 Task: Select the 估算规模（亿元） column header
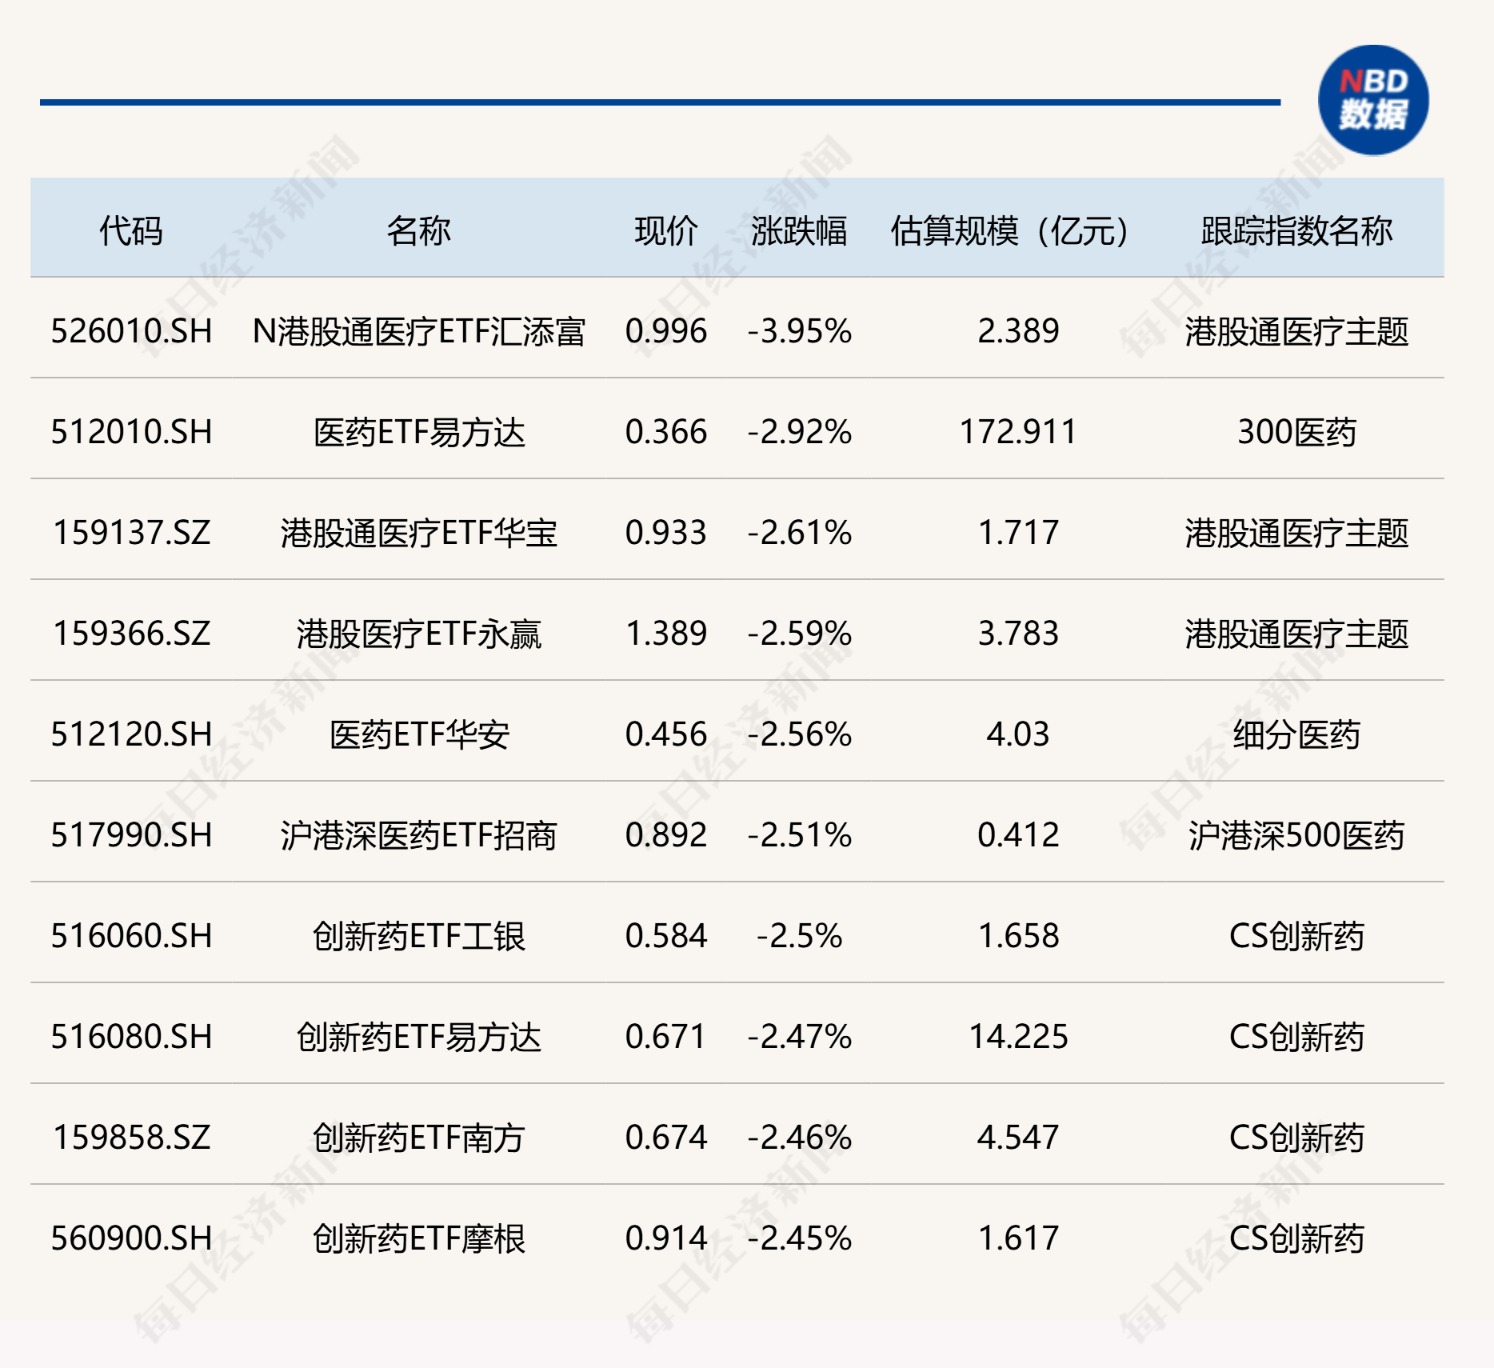click(x=1011, y=231)
